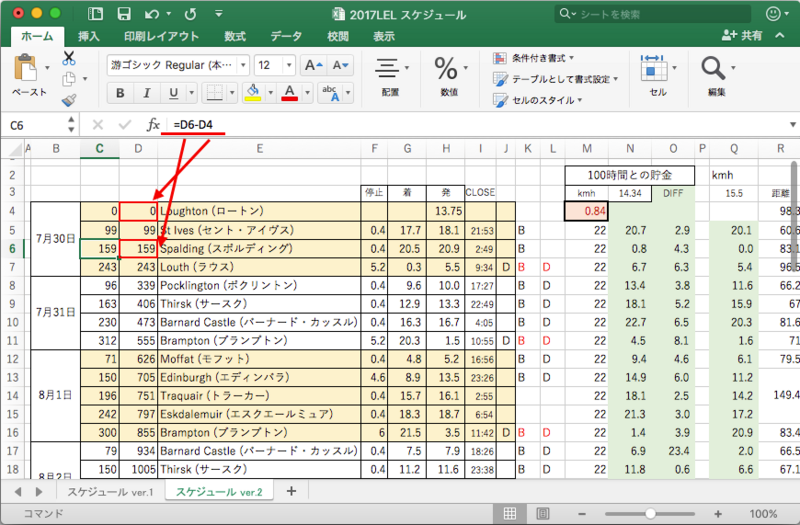Copy selection with the copy icon
This screenshot has height=525, width=800.
coord(69,79)
